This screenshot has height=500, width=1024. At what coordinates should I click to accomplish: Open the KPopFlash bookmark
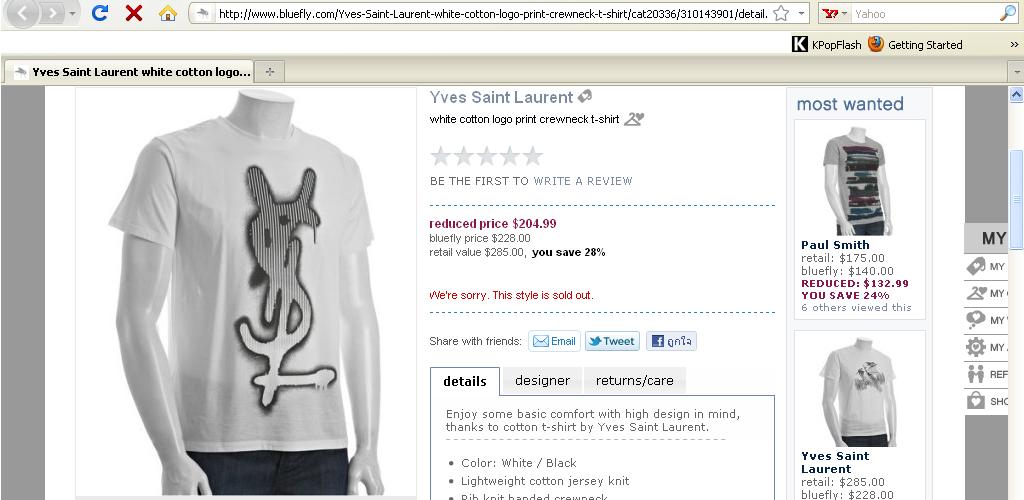pos(827,44)
